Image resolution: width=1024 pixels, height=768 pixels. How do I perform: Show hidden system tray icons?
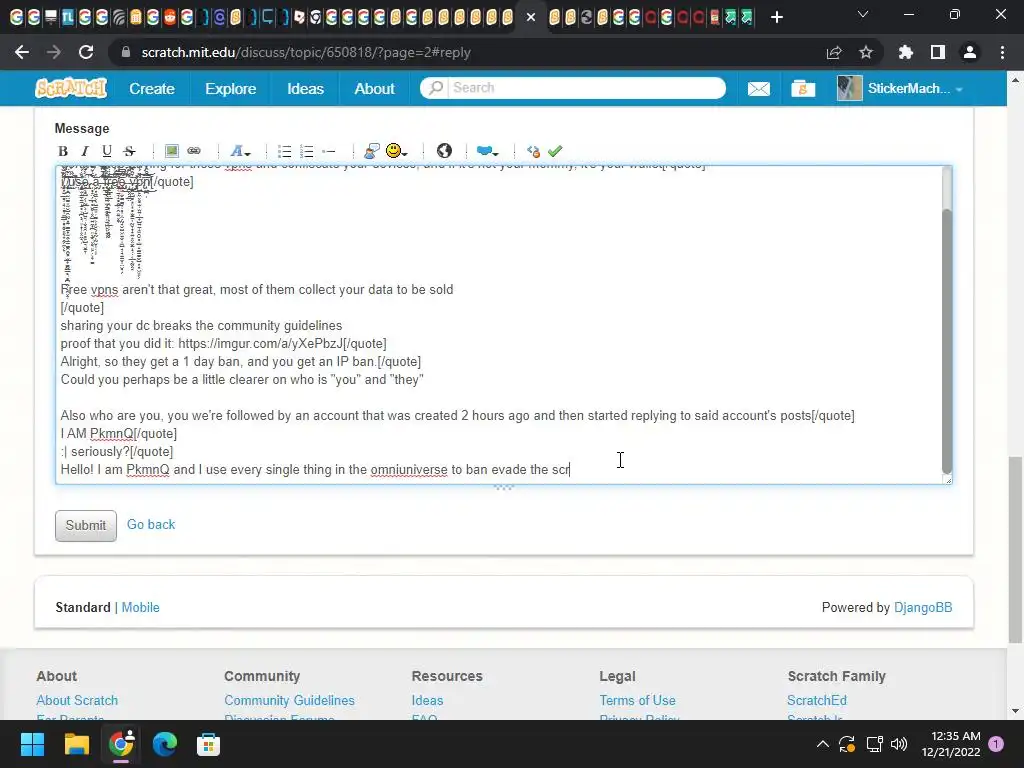823,744
